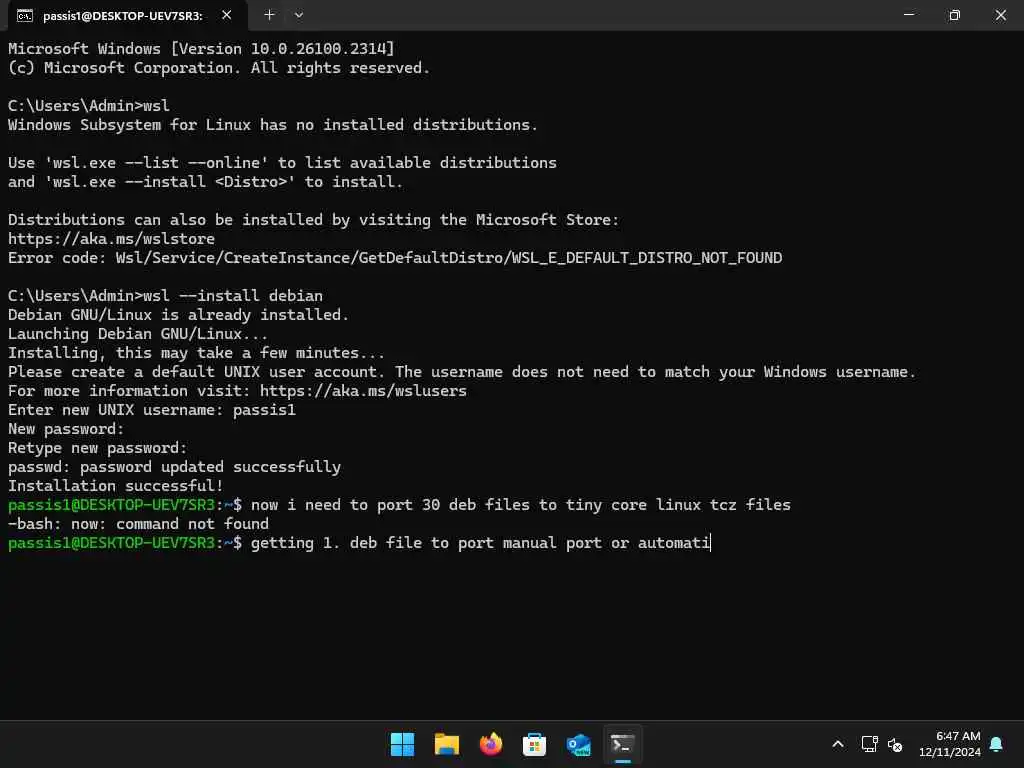Image resolution: width=1024 pixels, height=768 pixels.
Task: Minimize the terminal window
Action: [908, 14]
